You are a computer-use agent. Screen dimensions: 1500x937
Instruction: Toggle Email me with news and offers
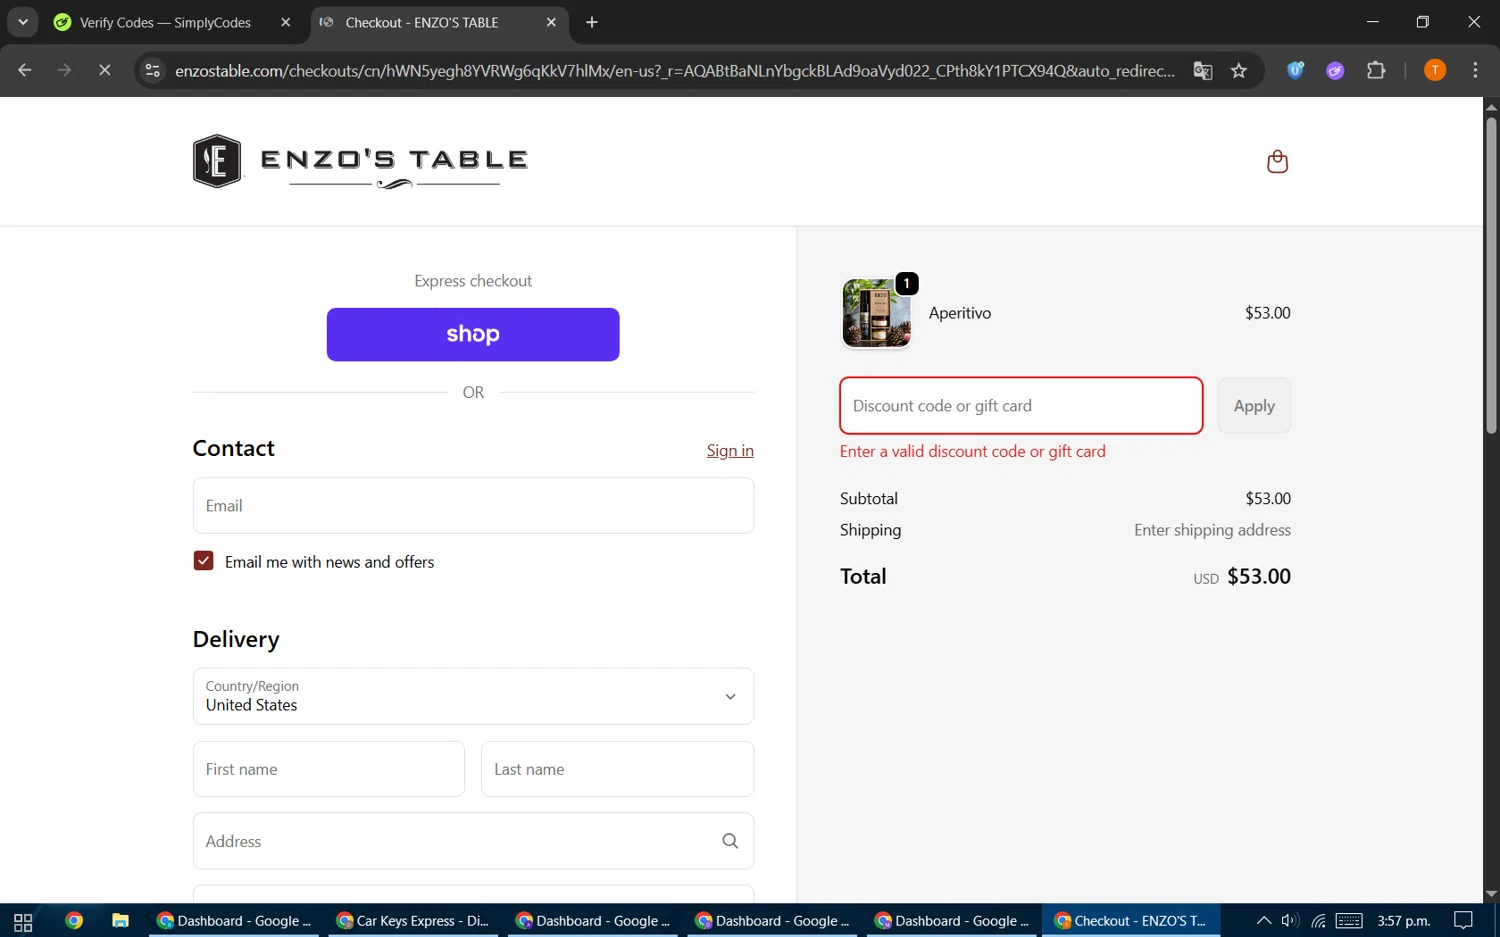pos(203,561)
